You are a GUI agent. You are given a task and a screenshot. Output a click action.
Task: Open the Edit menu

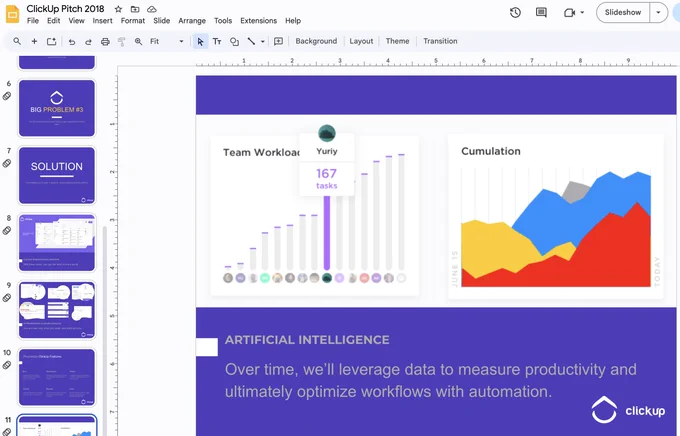[54, 21]
